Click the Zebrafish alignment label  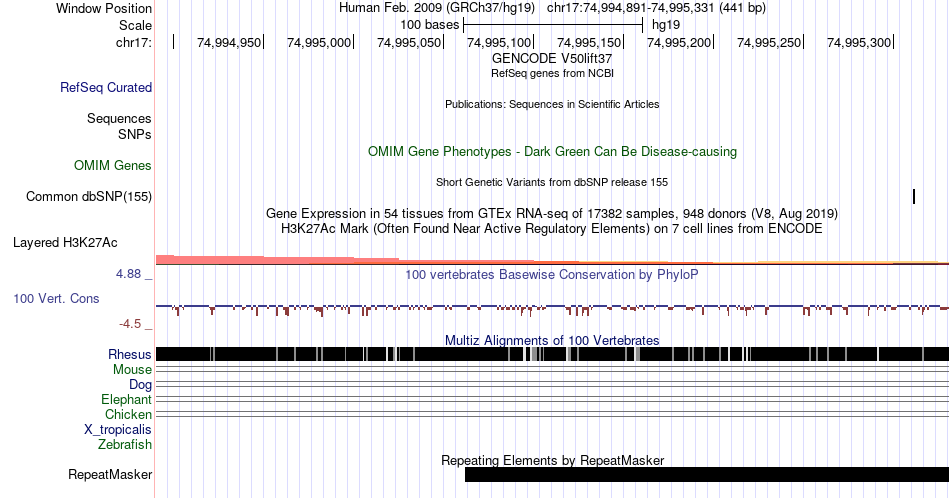125,444
